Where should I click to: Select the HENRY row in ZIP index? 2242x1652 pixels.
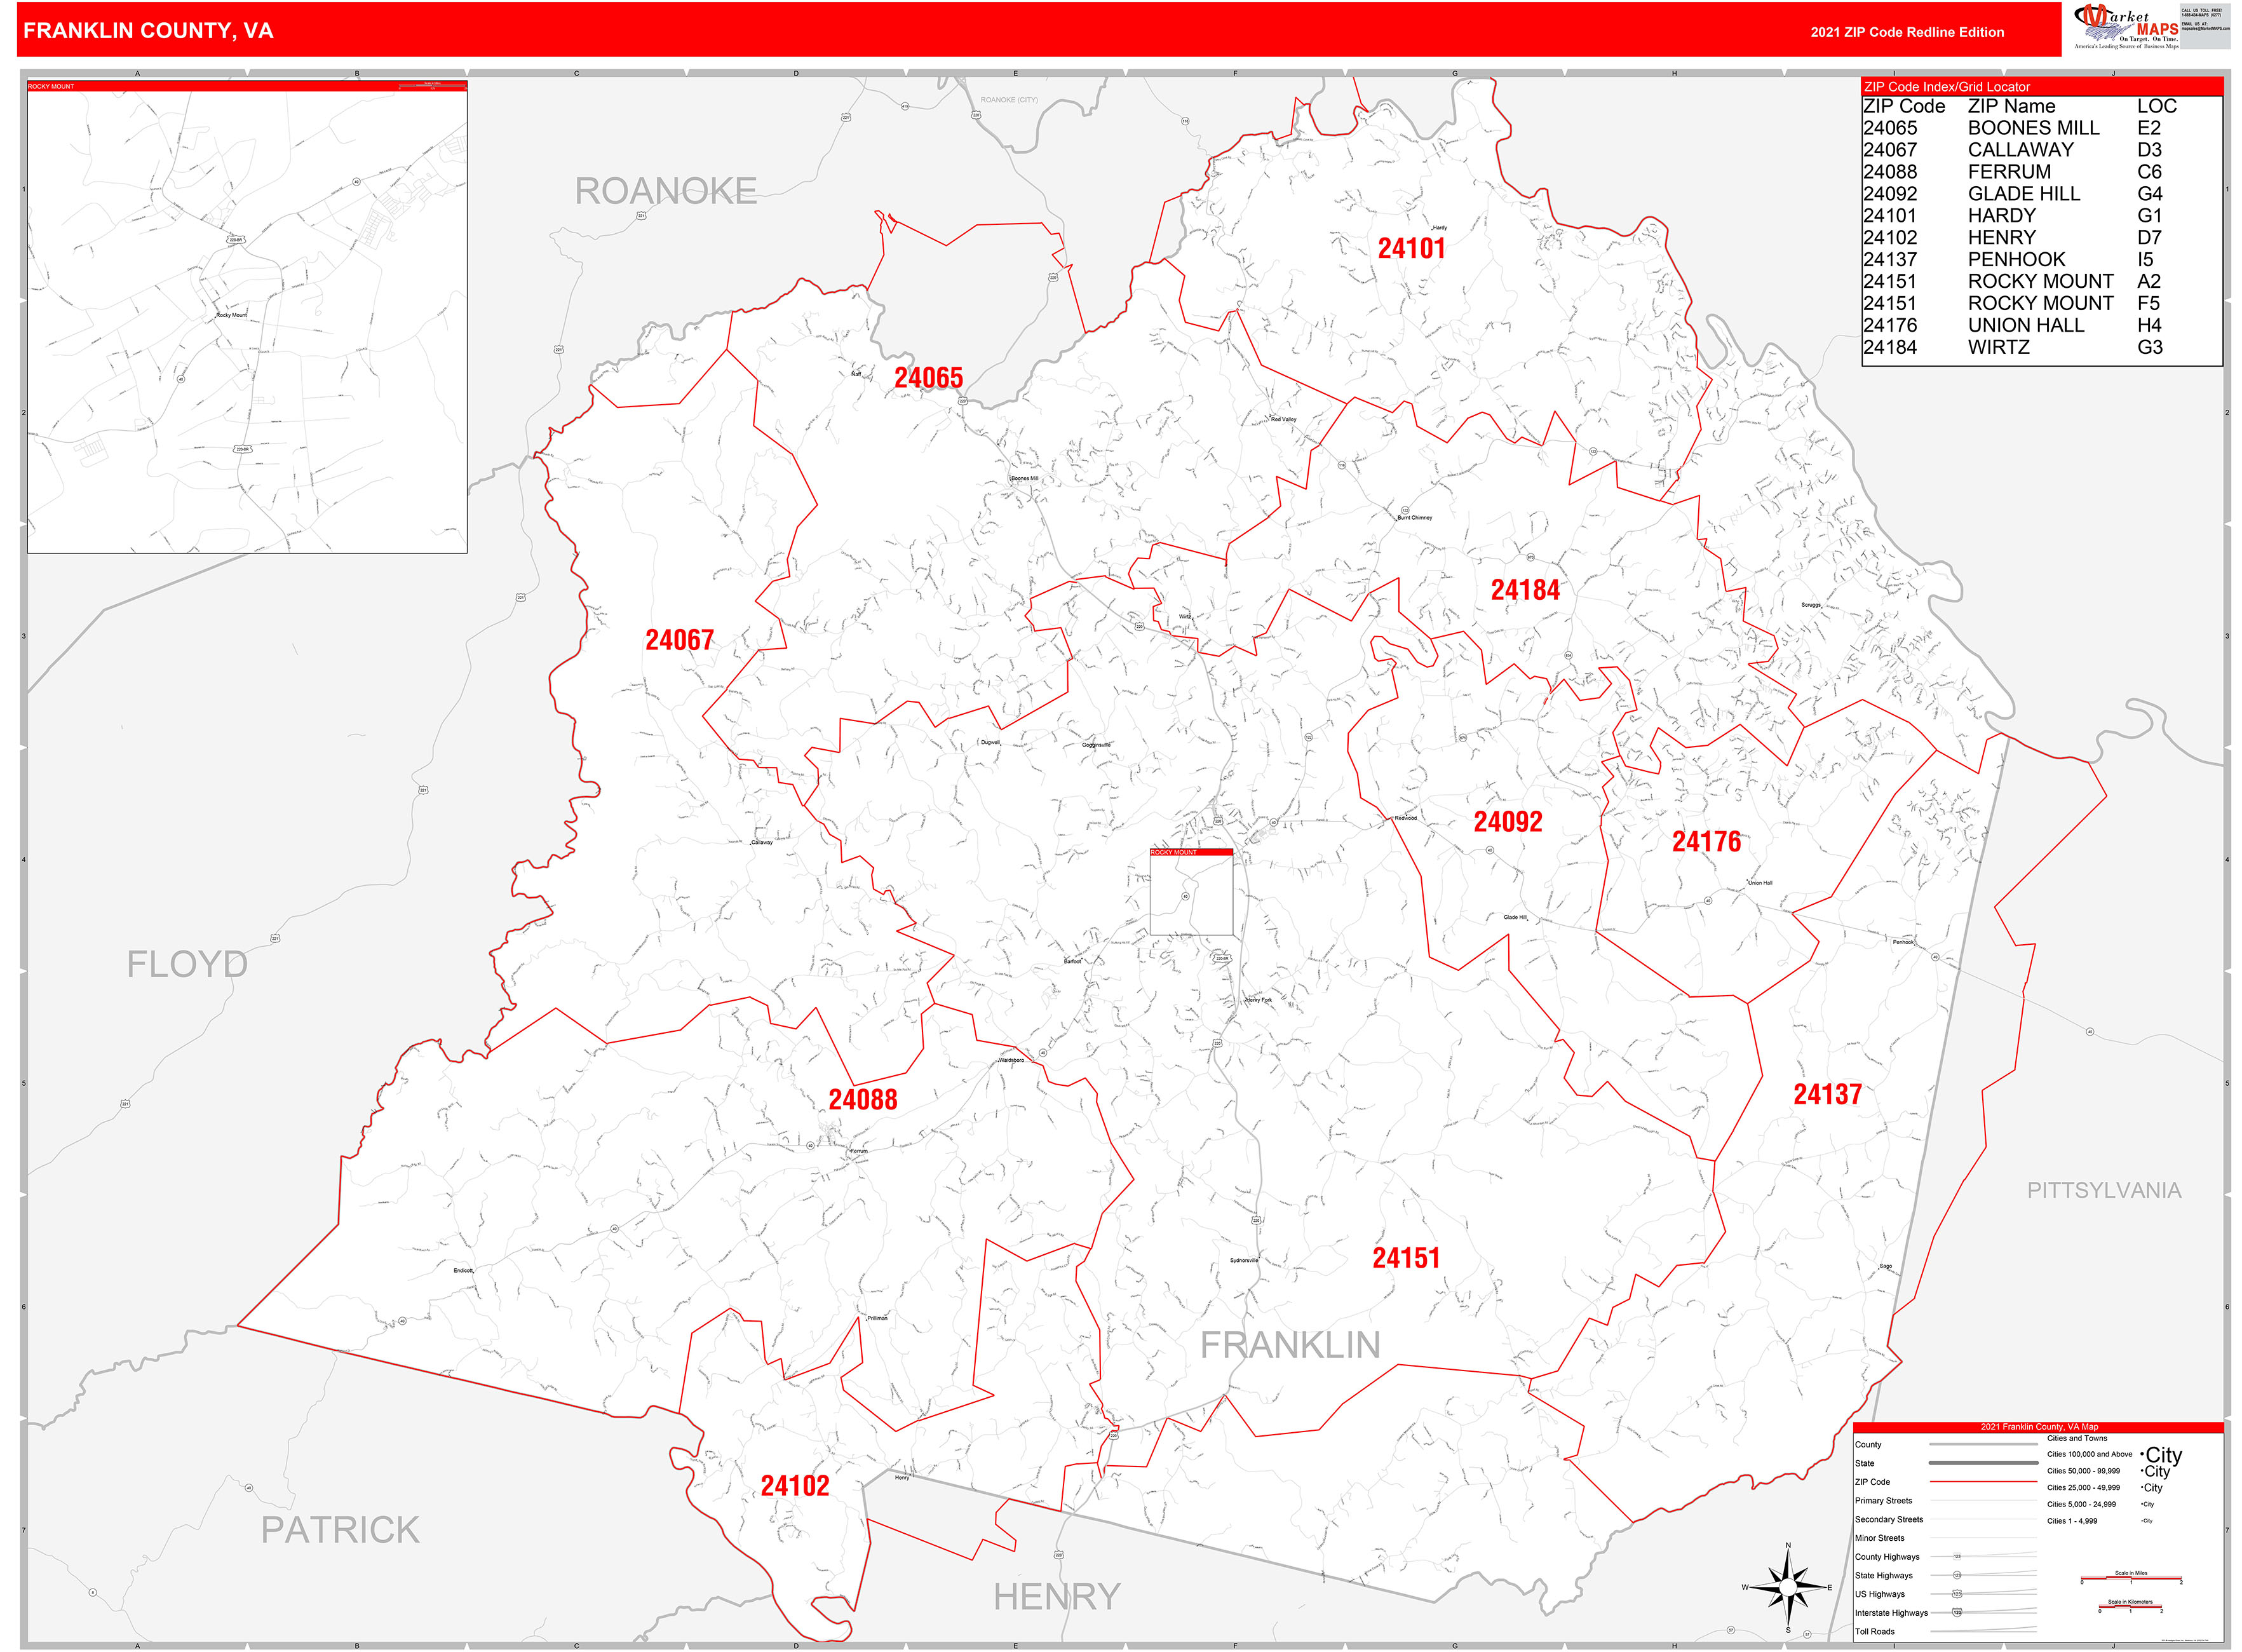point(2012,238)
